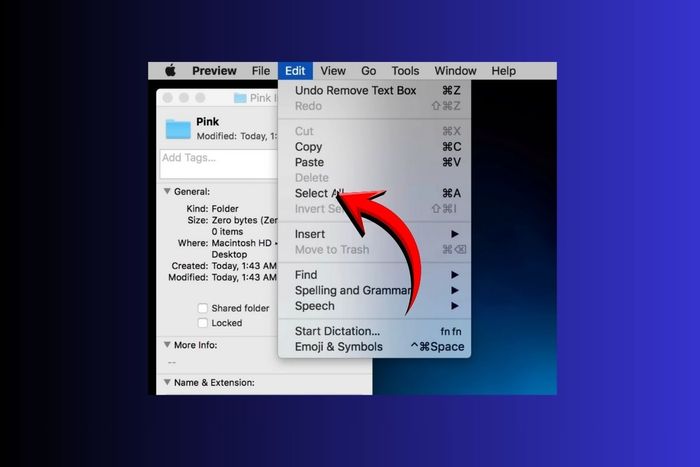
Task: Choose Select All from Edit menu
Action: coord(374,193)
